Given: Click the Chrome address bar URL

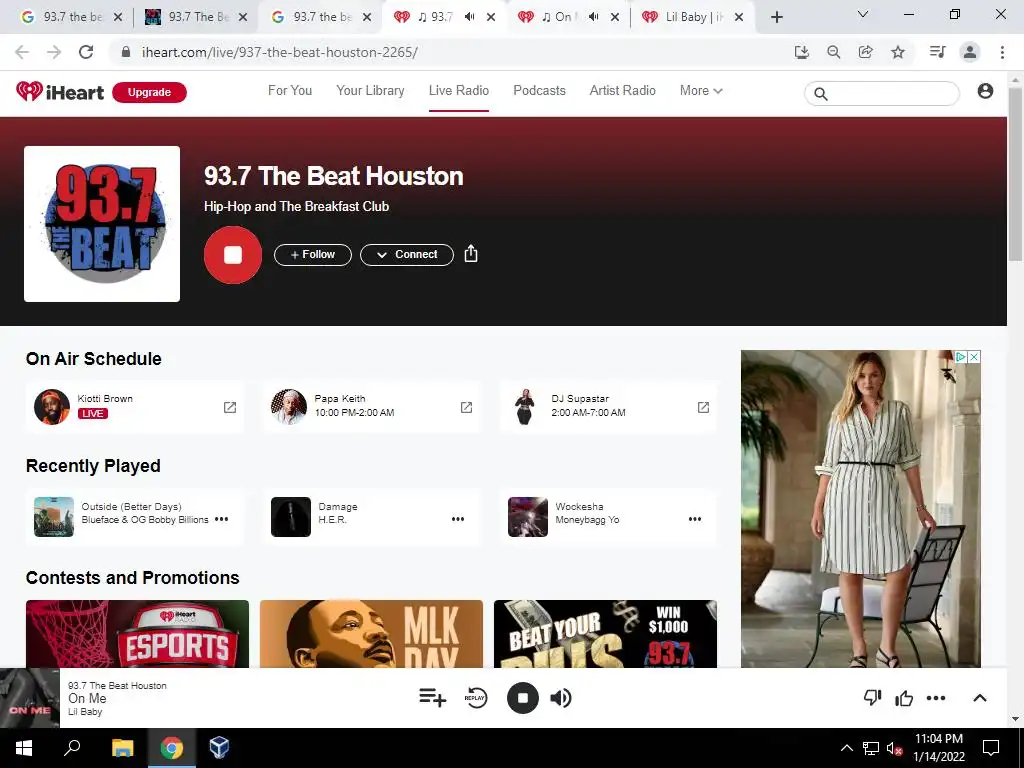Looking at the screenshot, I should [280, 52].
